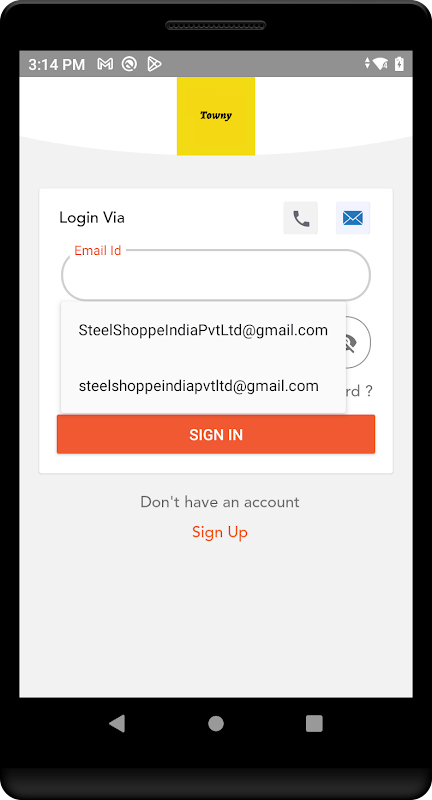Tap the Android home circle button
This screenshot has width=432, height=800.
tap(216, 723)
